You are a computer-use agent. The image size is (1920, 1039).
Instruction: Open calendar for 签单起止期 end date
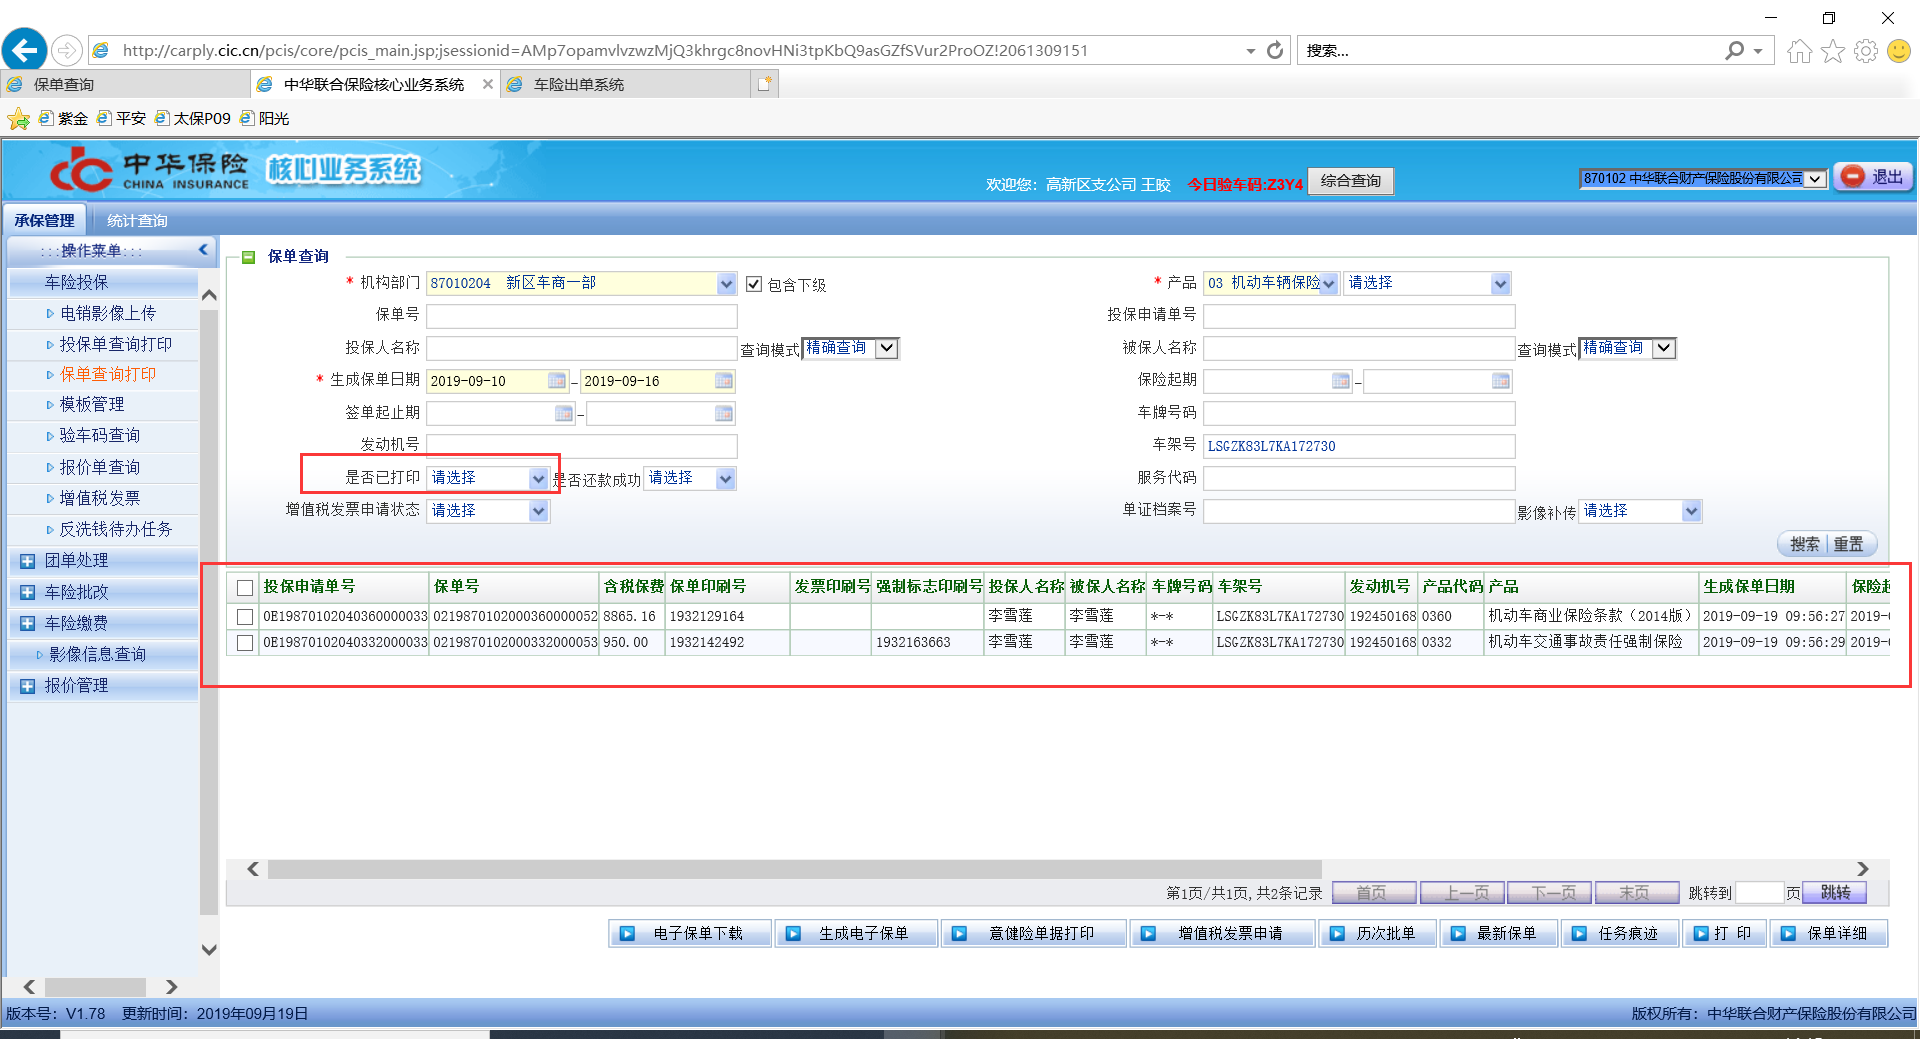point(724,413)
